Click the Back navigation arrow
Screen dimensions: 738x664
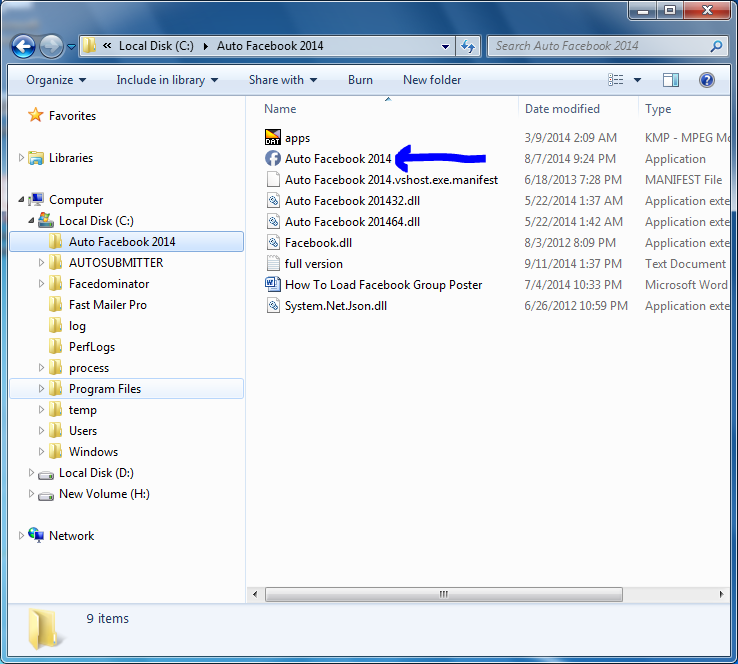click(23, 47)
